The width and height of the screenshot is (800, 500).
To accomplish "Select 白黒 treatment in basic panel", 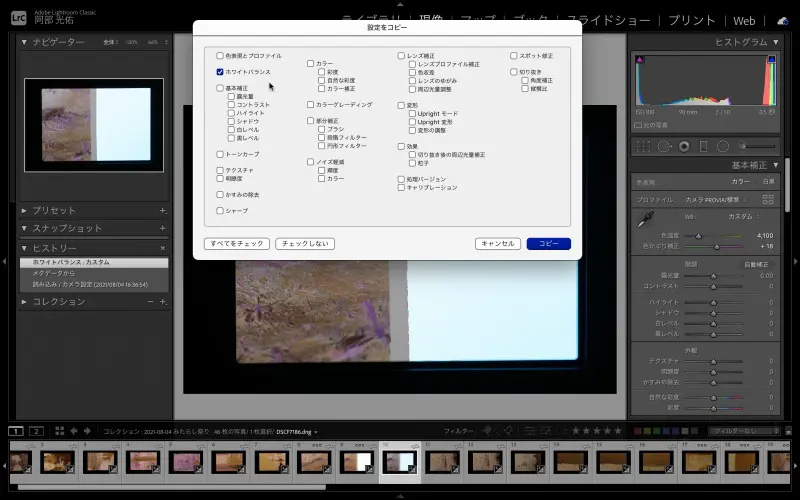I will pos(768,182).
